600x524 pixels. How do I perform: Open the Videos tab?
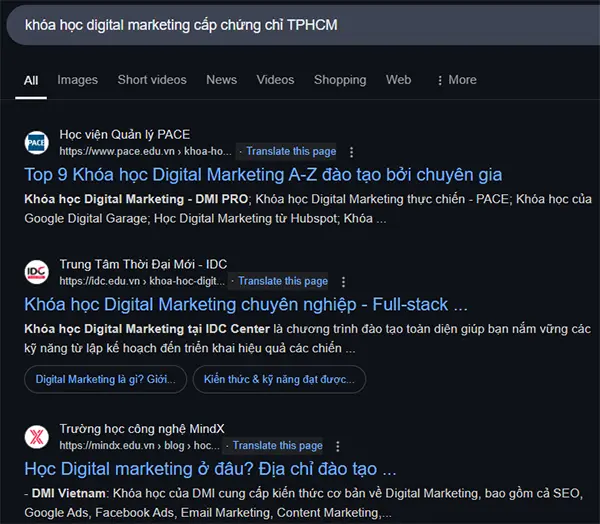276,80
